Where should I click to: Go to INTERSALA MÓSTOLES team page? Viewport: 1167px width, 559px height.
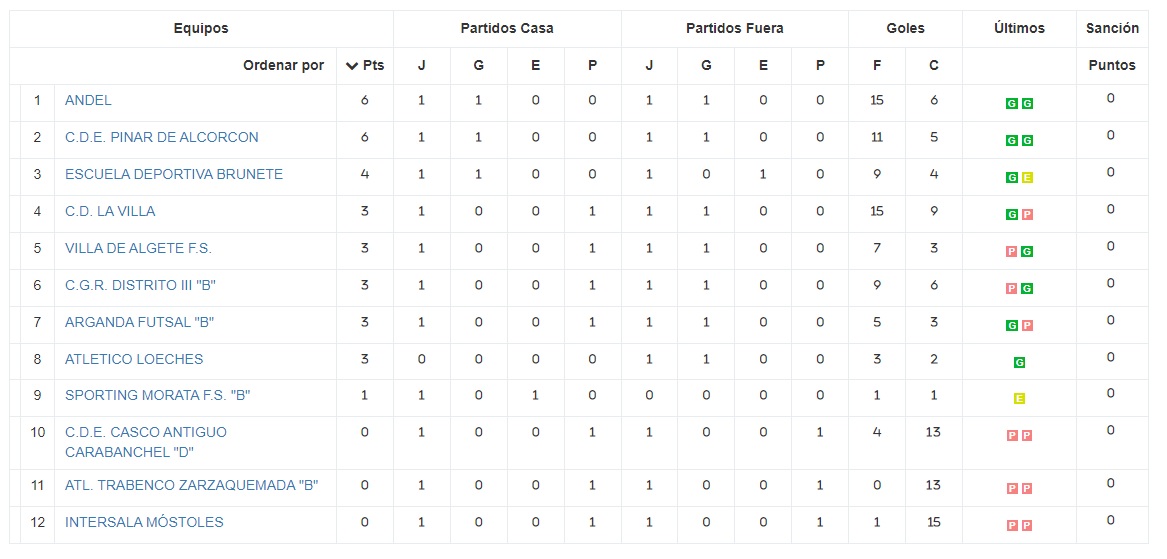tap(144, 522)
